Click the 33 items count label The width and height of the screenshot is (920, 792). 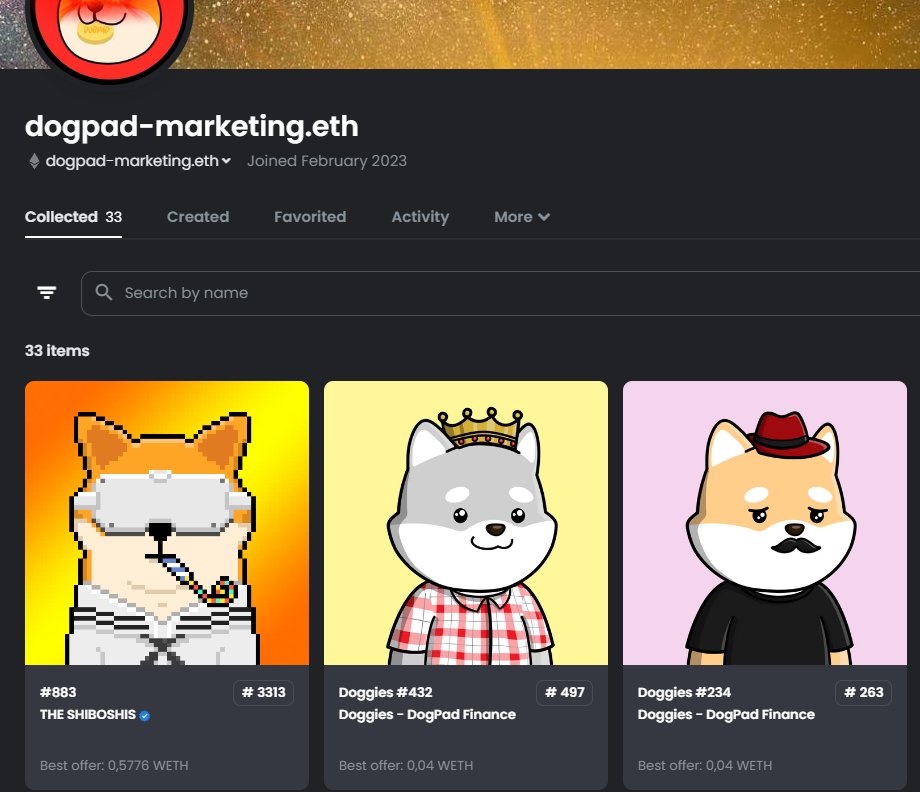coord(57,351)
